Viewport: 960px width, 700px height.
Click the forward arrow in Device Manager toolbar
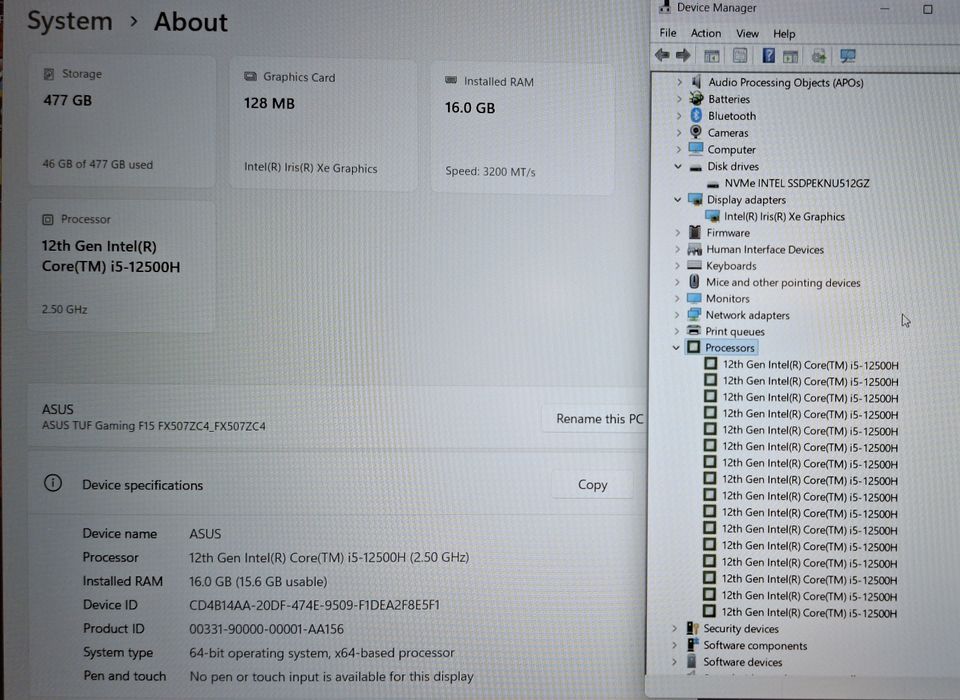[x=683, y=56]
